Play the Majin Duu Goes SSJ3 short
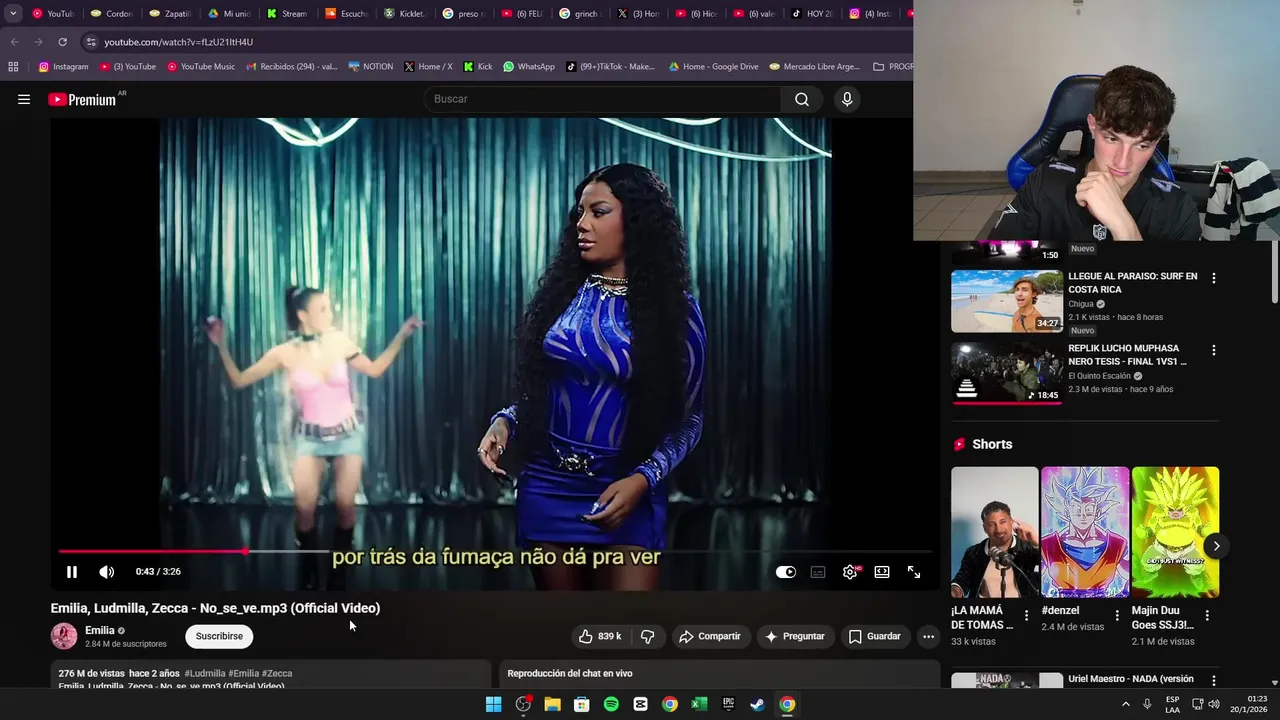 pyautogui.click(x=1175, y=532)
